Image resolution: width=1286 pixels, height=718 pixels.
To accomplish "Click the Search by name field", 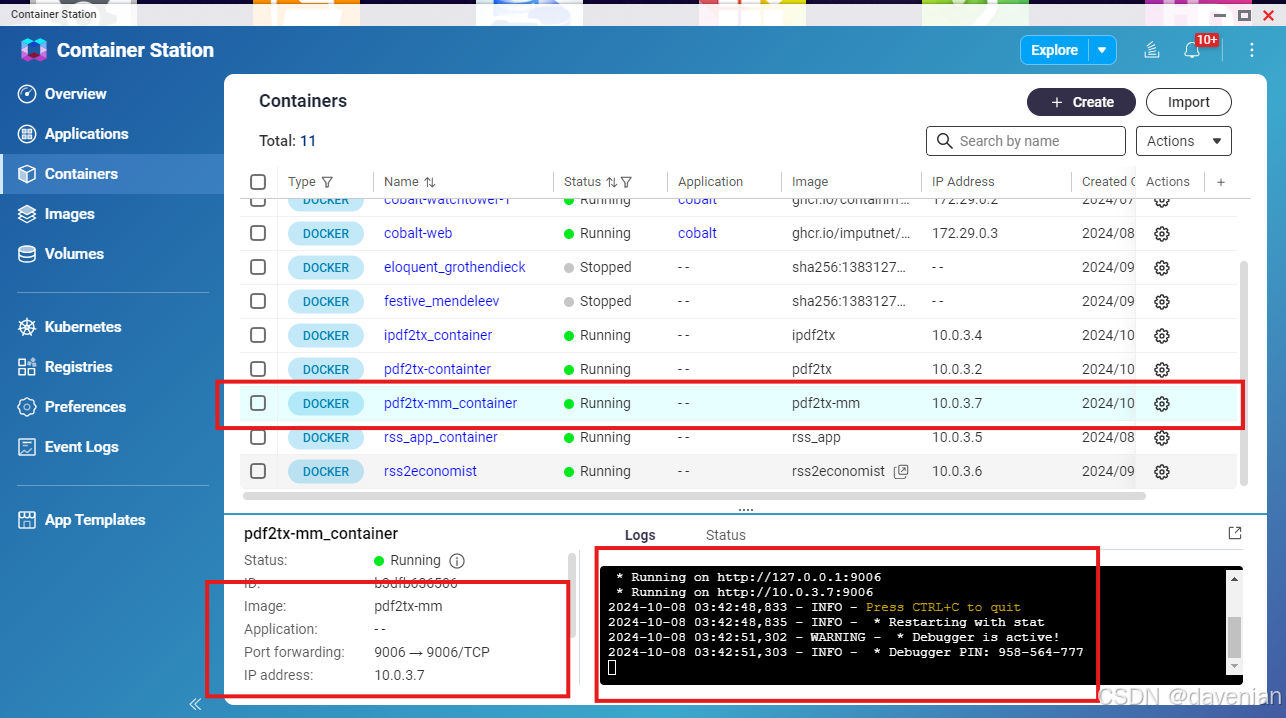I will pyautogui.click(x=1026, y=141).
